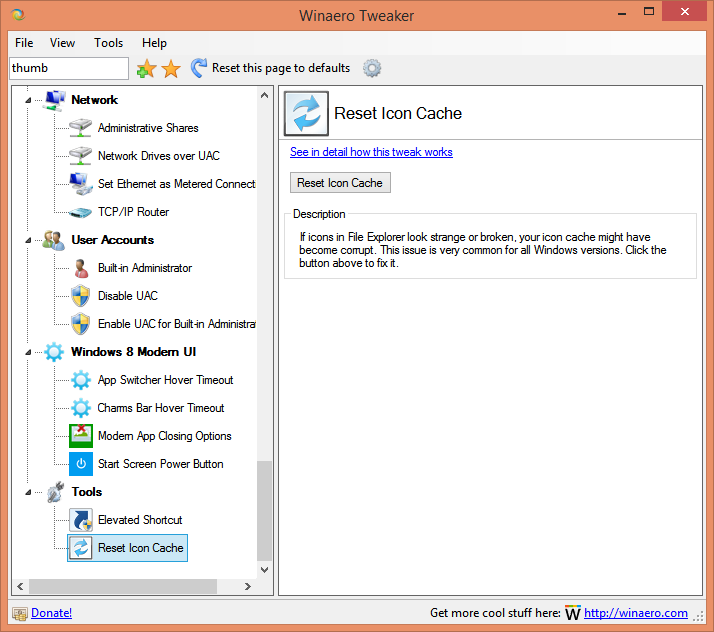Click the Reset Icon Cache tree icon

(81, 548)
